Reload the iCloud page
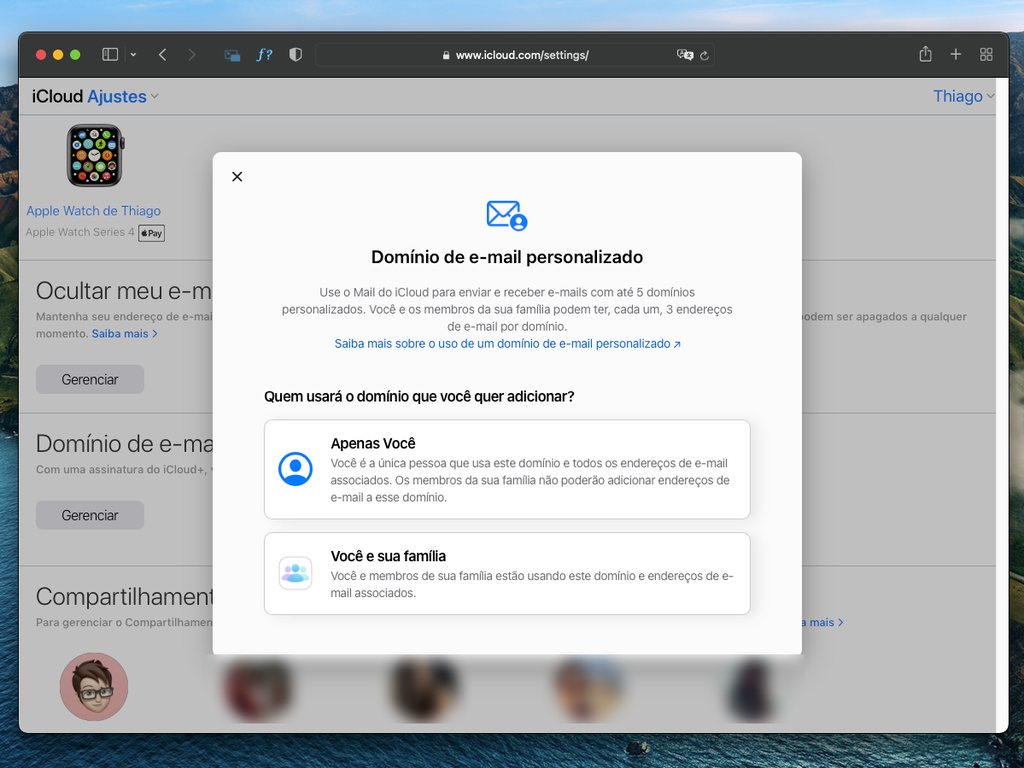Screen dimensions: 1024x768 (x=705, y=56)
